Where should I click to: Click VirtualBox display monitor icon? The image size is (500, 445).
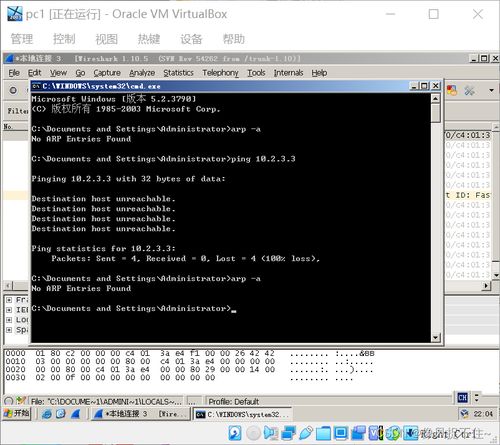click(x=341, y=433)
